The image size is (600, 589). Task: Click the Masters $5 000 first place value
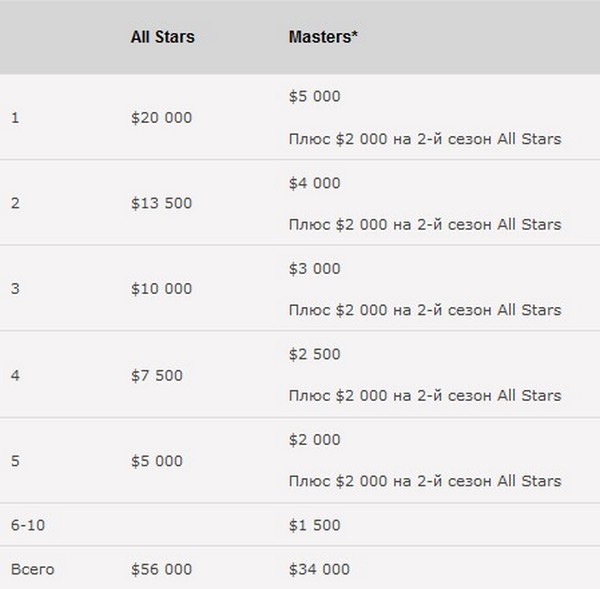tap(315, 96)
